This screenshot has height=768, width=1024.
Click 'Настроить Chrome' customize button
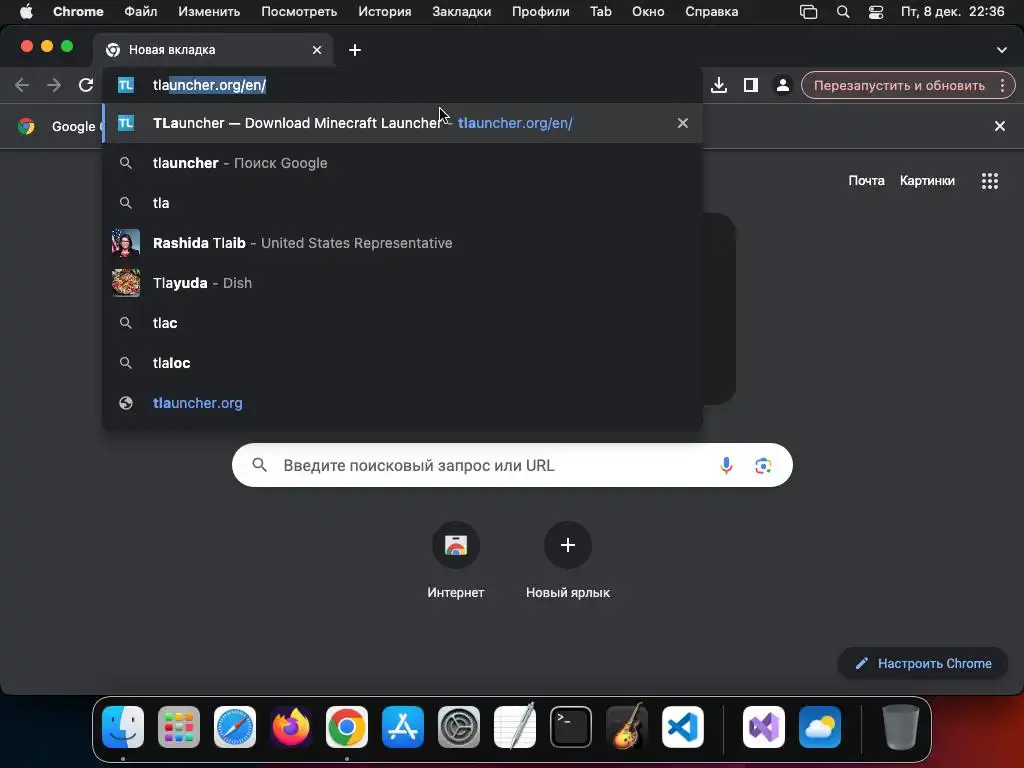[x=923, y=664]
